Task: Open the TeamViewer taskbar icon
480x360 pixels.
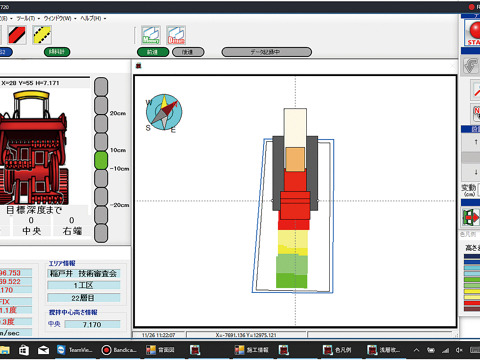Action: click(x=74, y=350)
